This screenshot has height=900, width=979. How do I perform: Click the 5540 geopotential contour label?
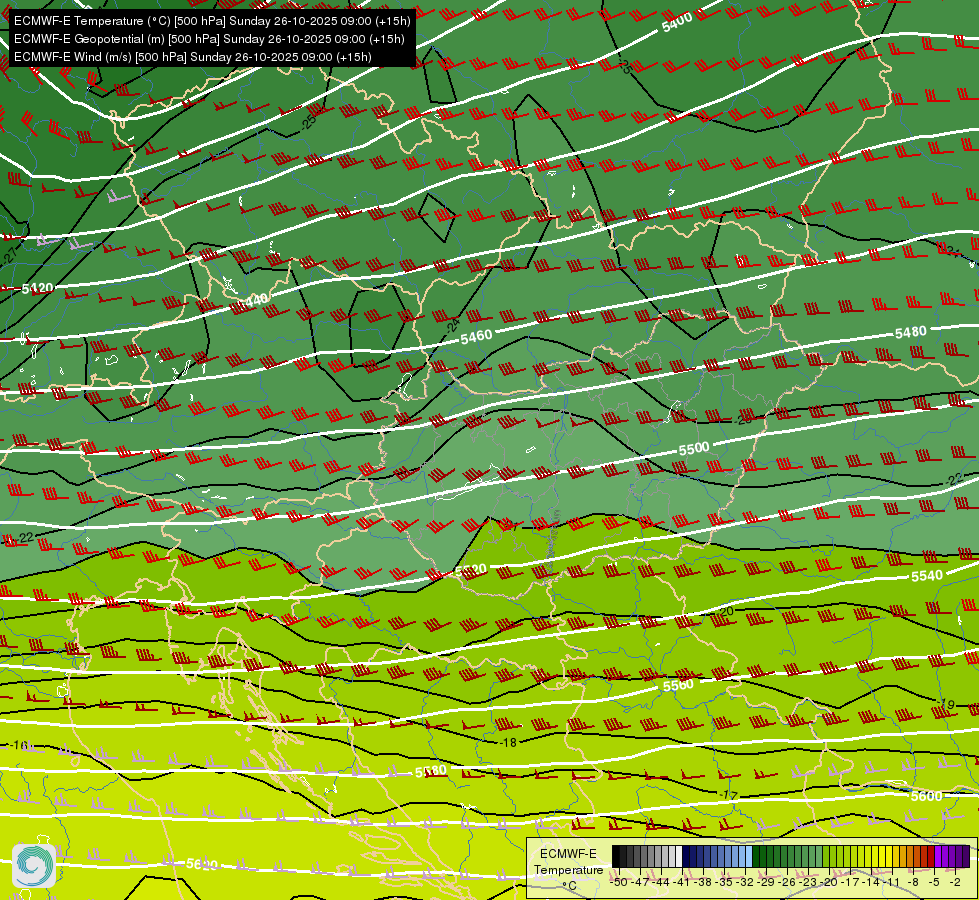(927, 575)
